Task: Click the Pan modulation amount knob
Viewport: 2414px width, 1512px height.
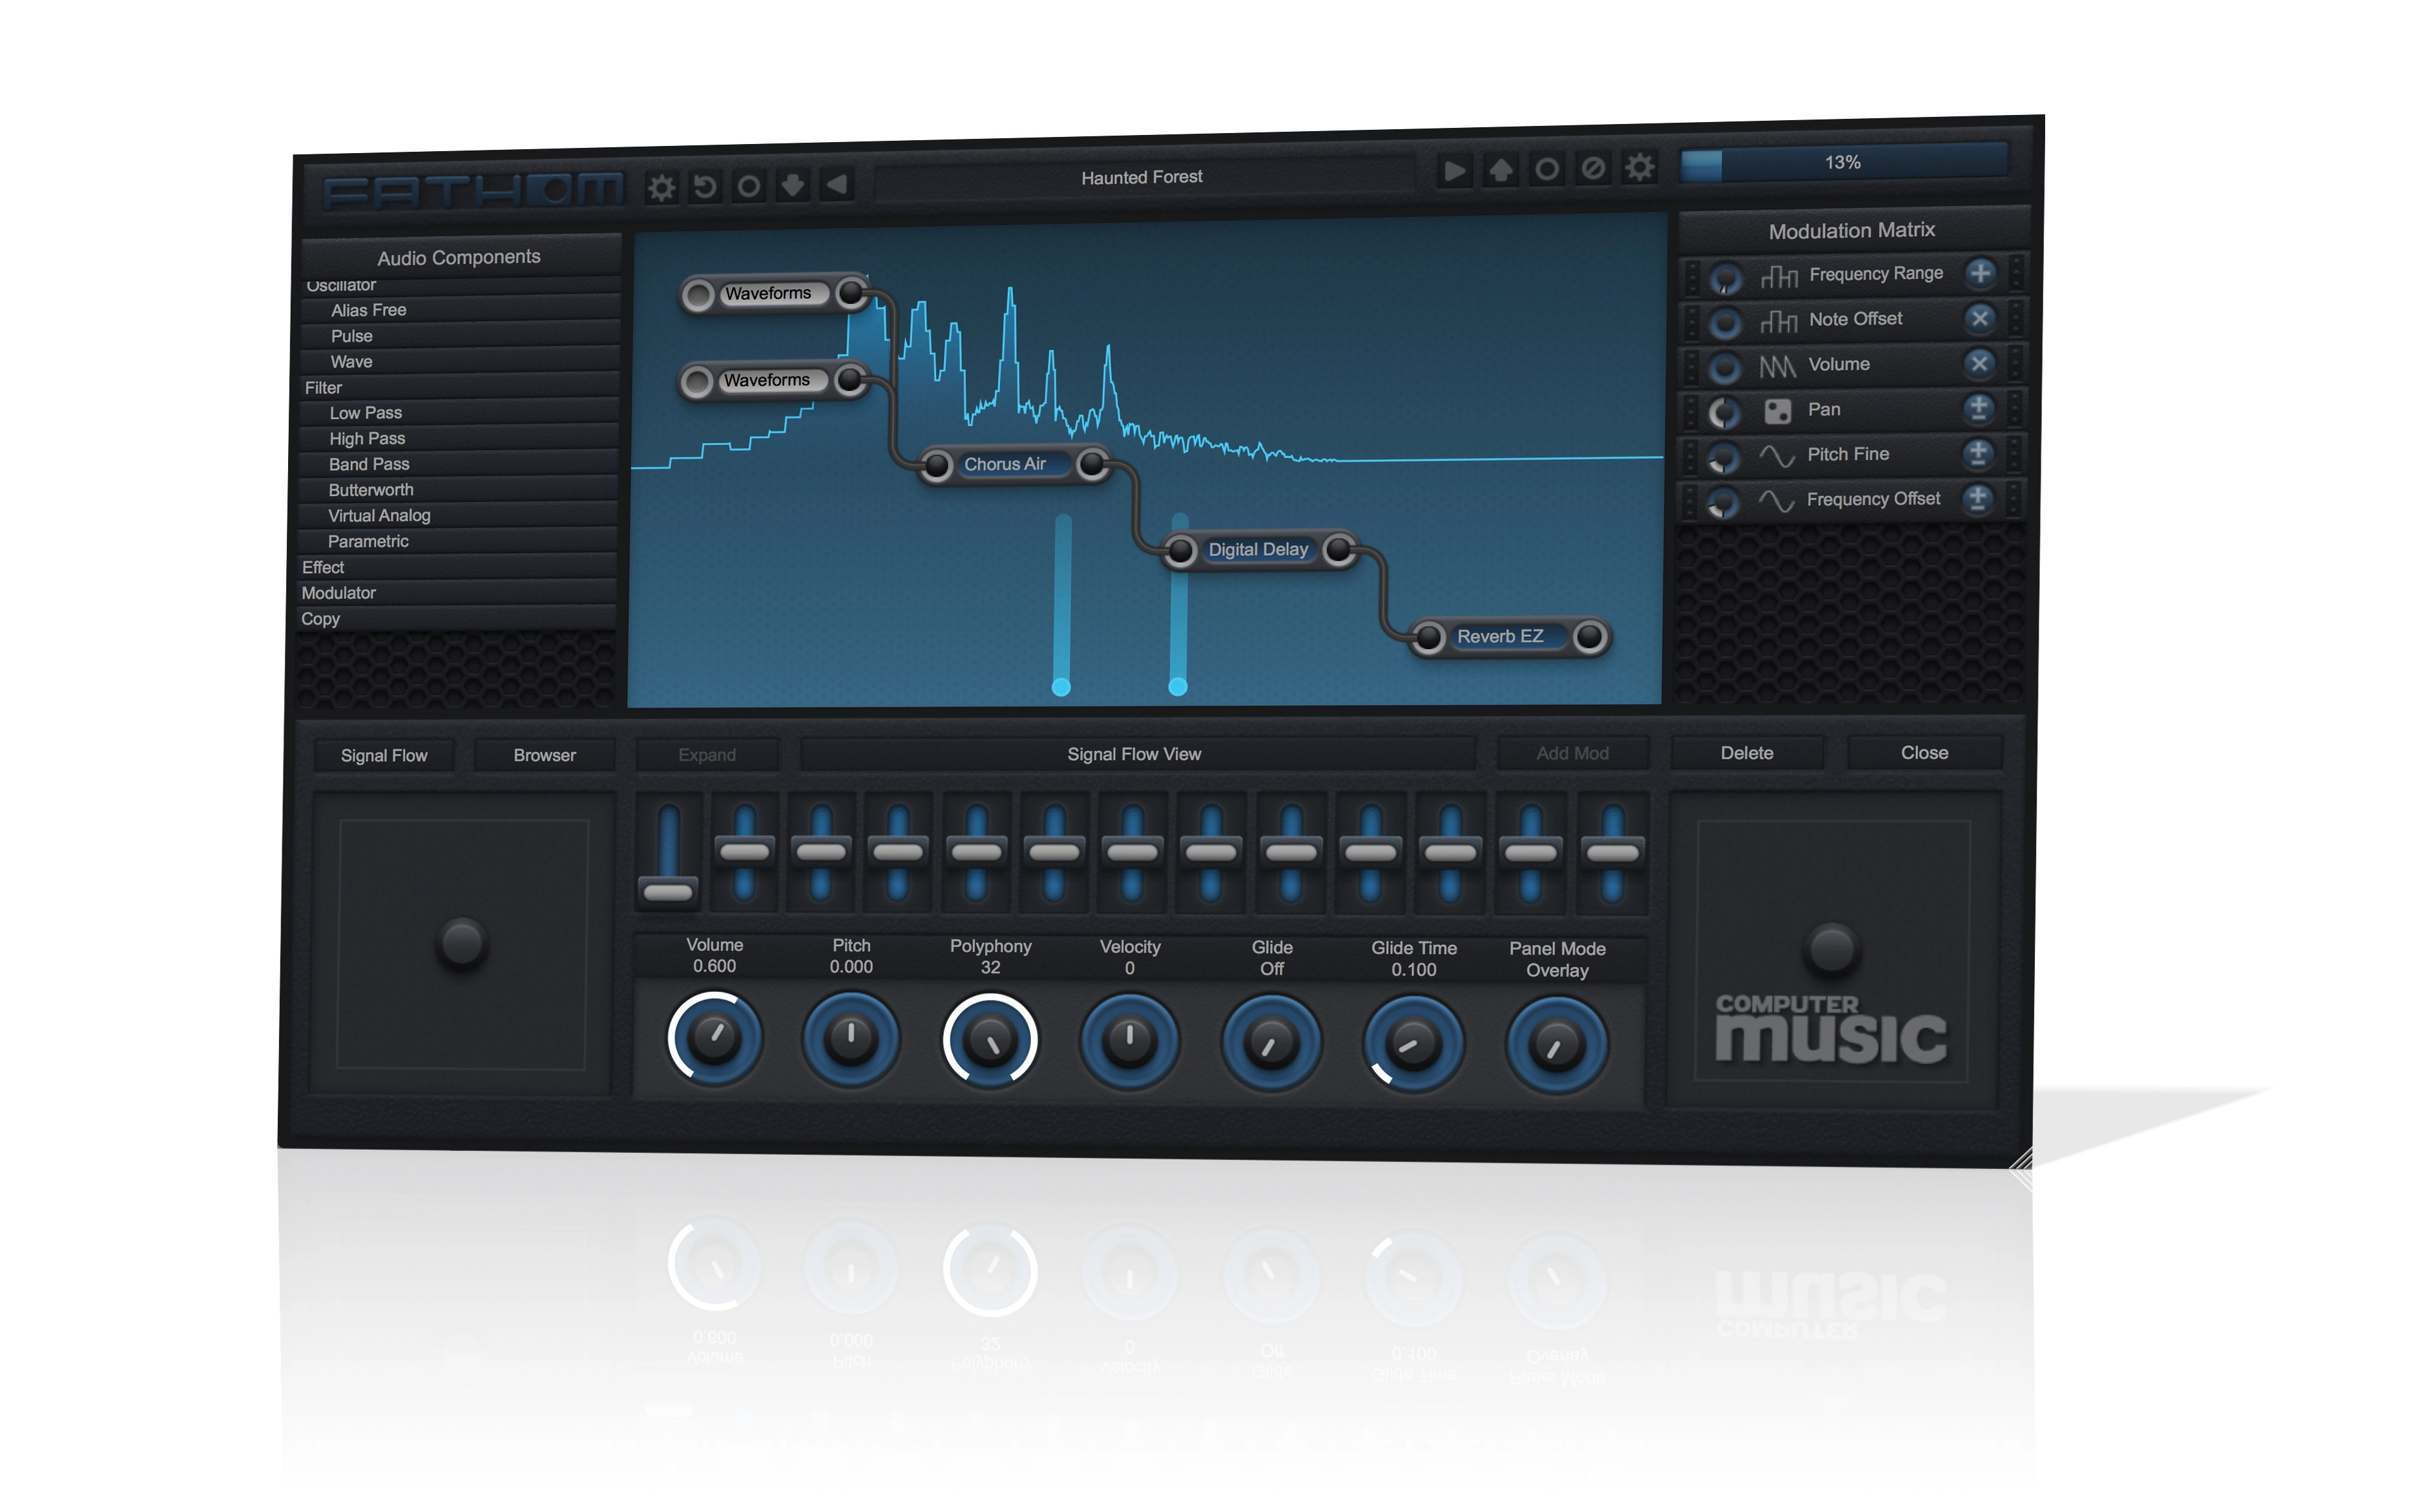Action: (1724, 413)
